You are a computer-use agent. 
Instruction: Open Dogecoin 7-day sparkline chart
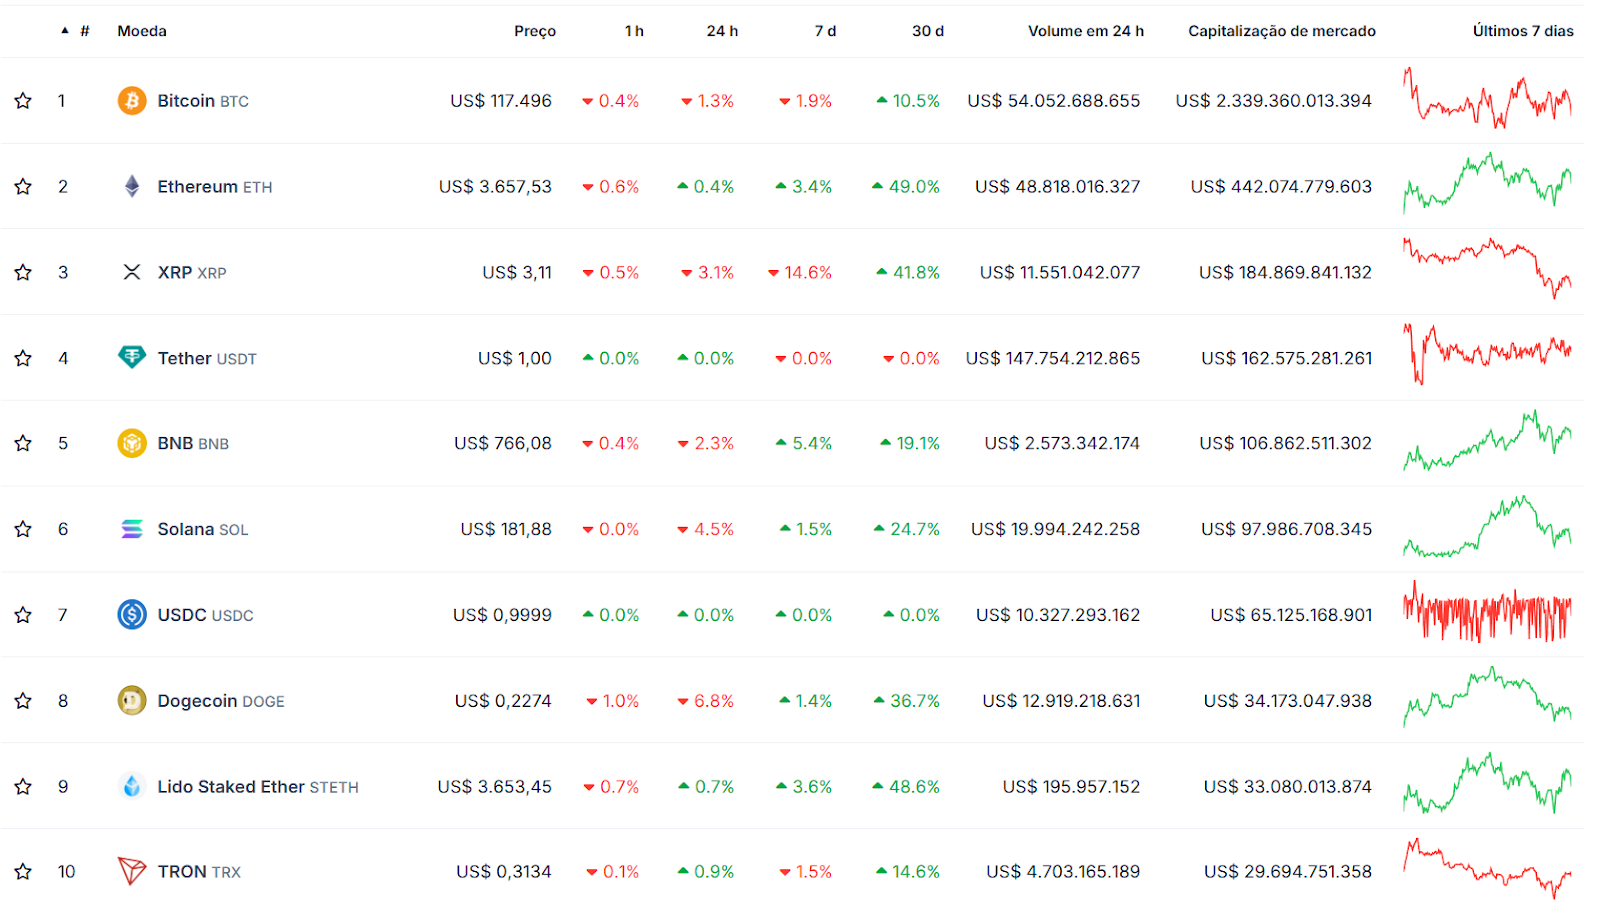(1487, 696)
